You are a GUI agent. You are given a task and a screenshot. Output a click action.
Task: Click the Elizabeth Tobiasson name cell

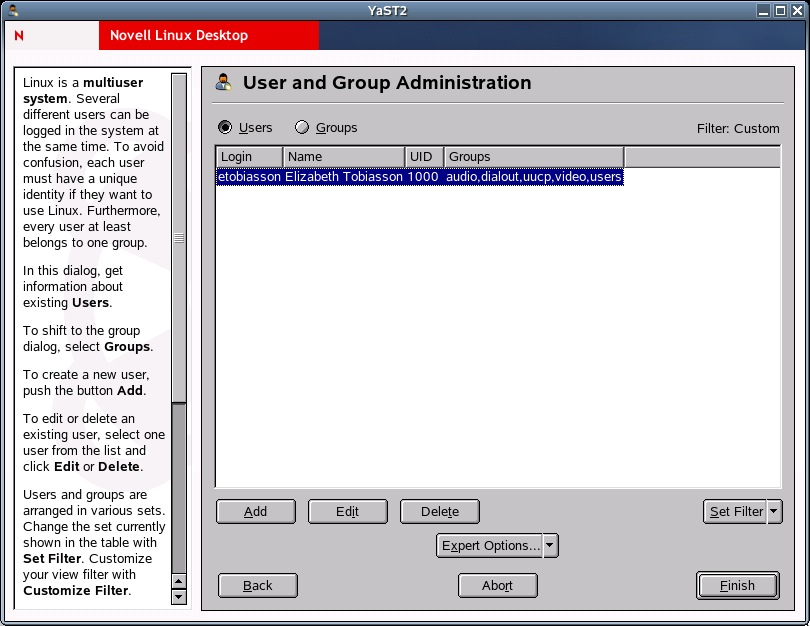pyautogui.click(x=344, y=177)
